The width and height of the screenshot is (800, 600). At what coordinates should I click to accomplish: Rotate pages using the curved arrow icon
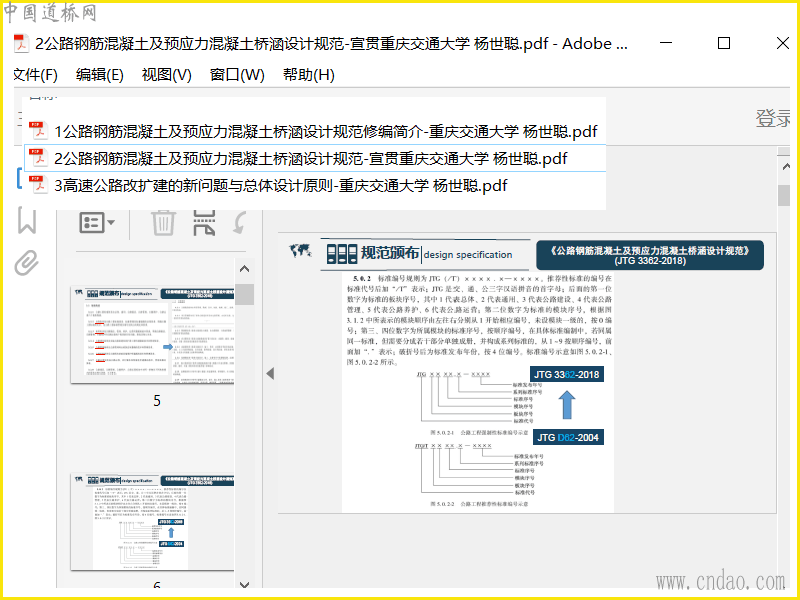(240, 223)
